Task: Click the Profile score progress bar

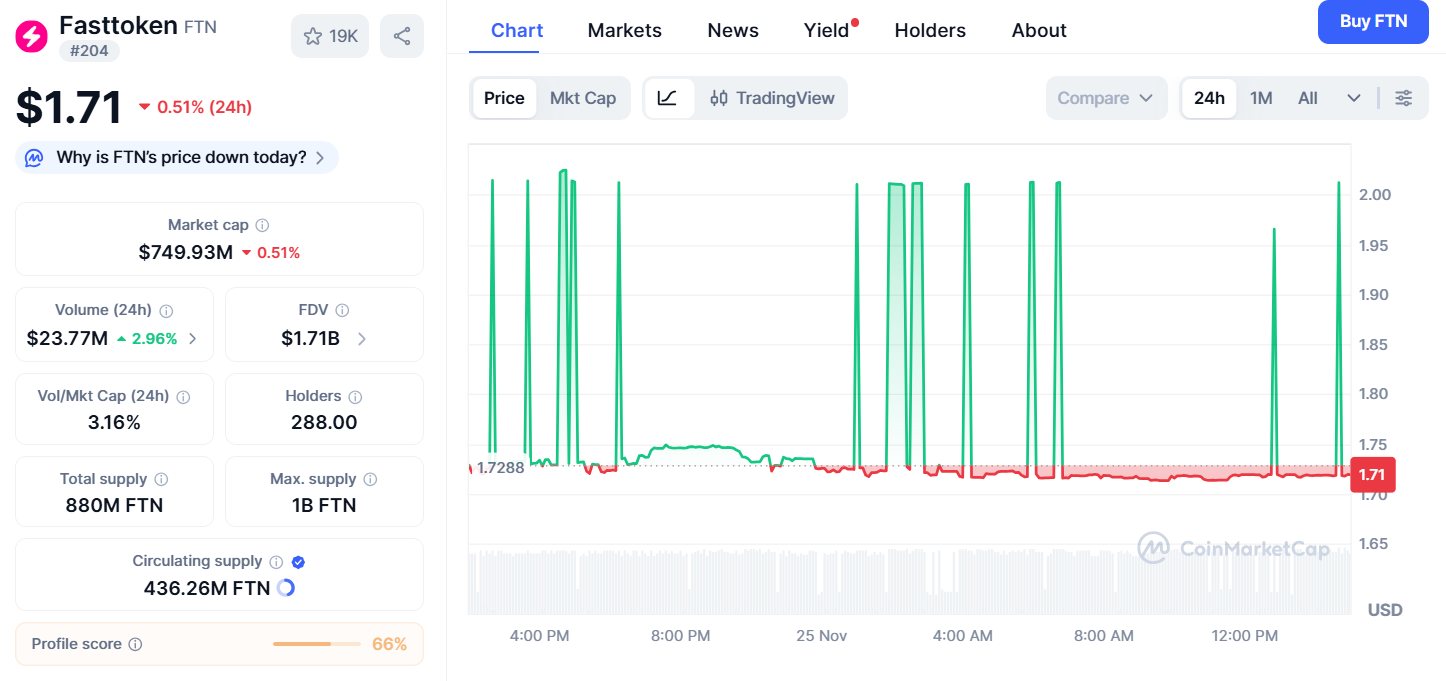Action: pyautogui.click(x=316, y=644)
